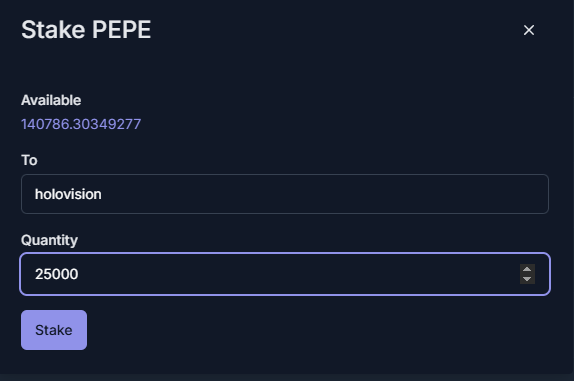The width and height of the screenshot is (574, 381).
Task: Submit staking via the purple Stake button
Action: coord(54,330)
